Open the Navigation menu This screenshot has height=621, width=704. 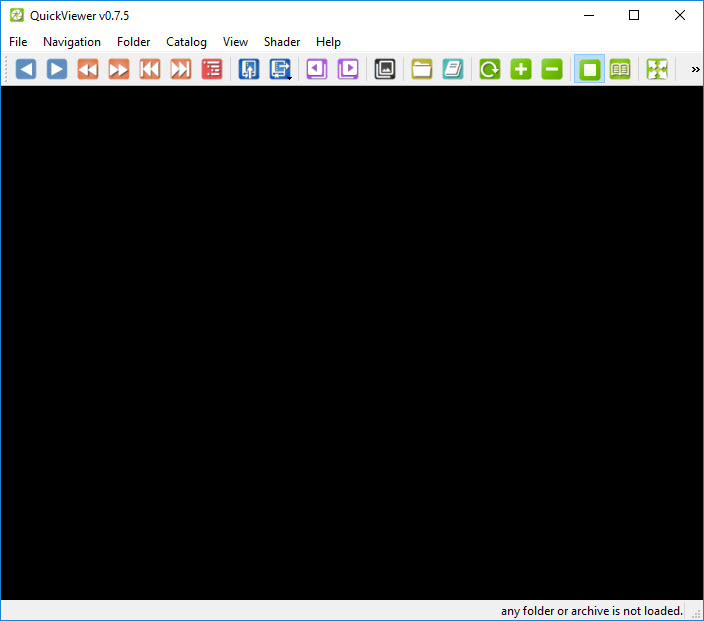coord(72,42)
